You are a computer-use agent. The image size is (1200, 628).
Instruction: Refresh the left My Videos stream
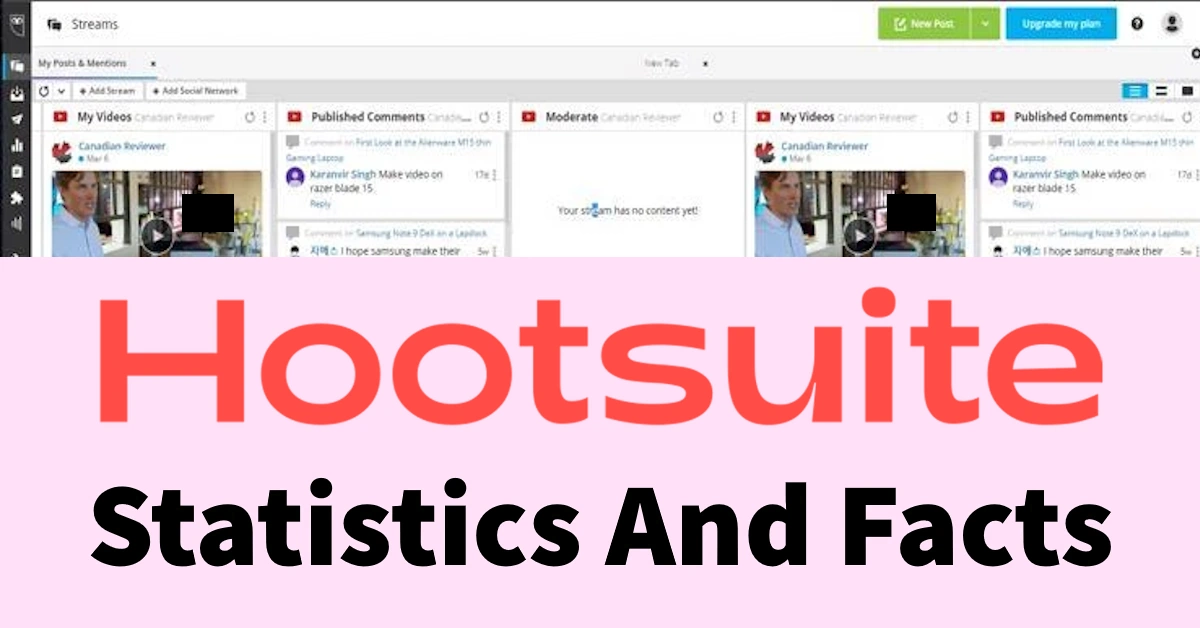(249, 117)
